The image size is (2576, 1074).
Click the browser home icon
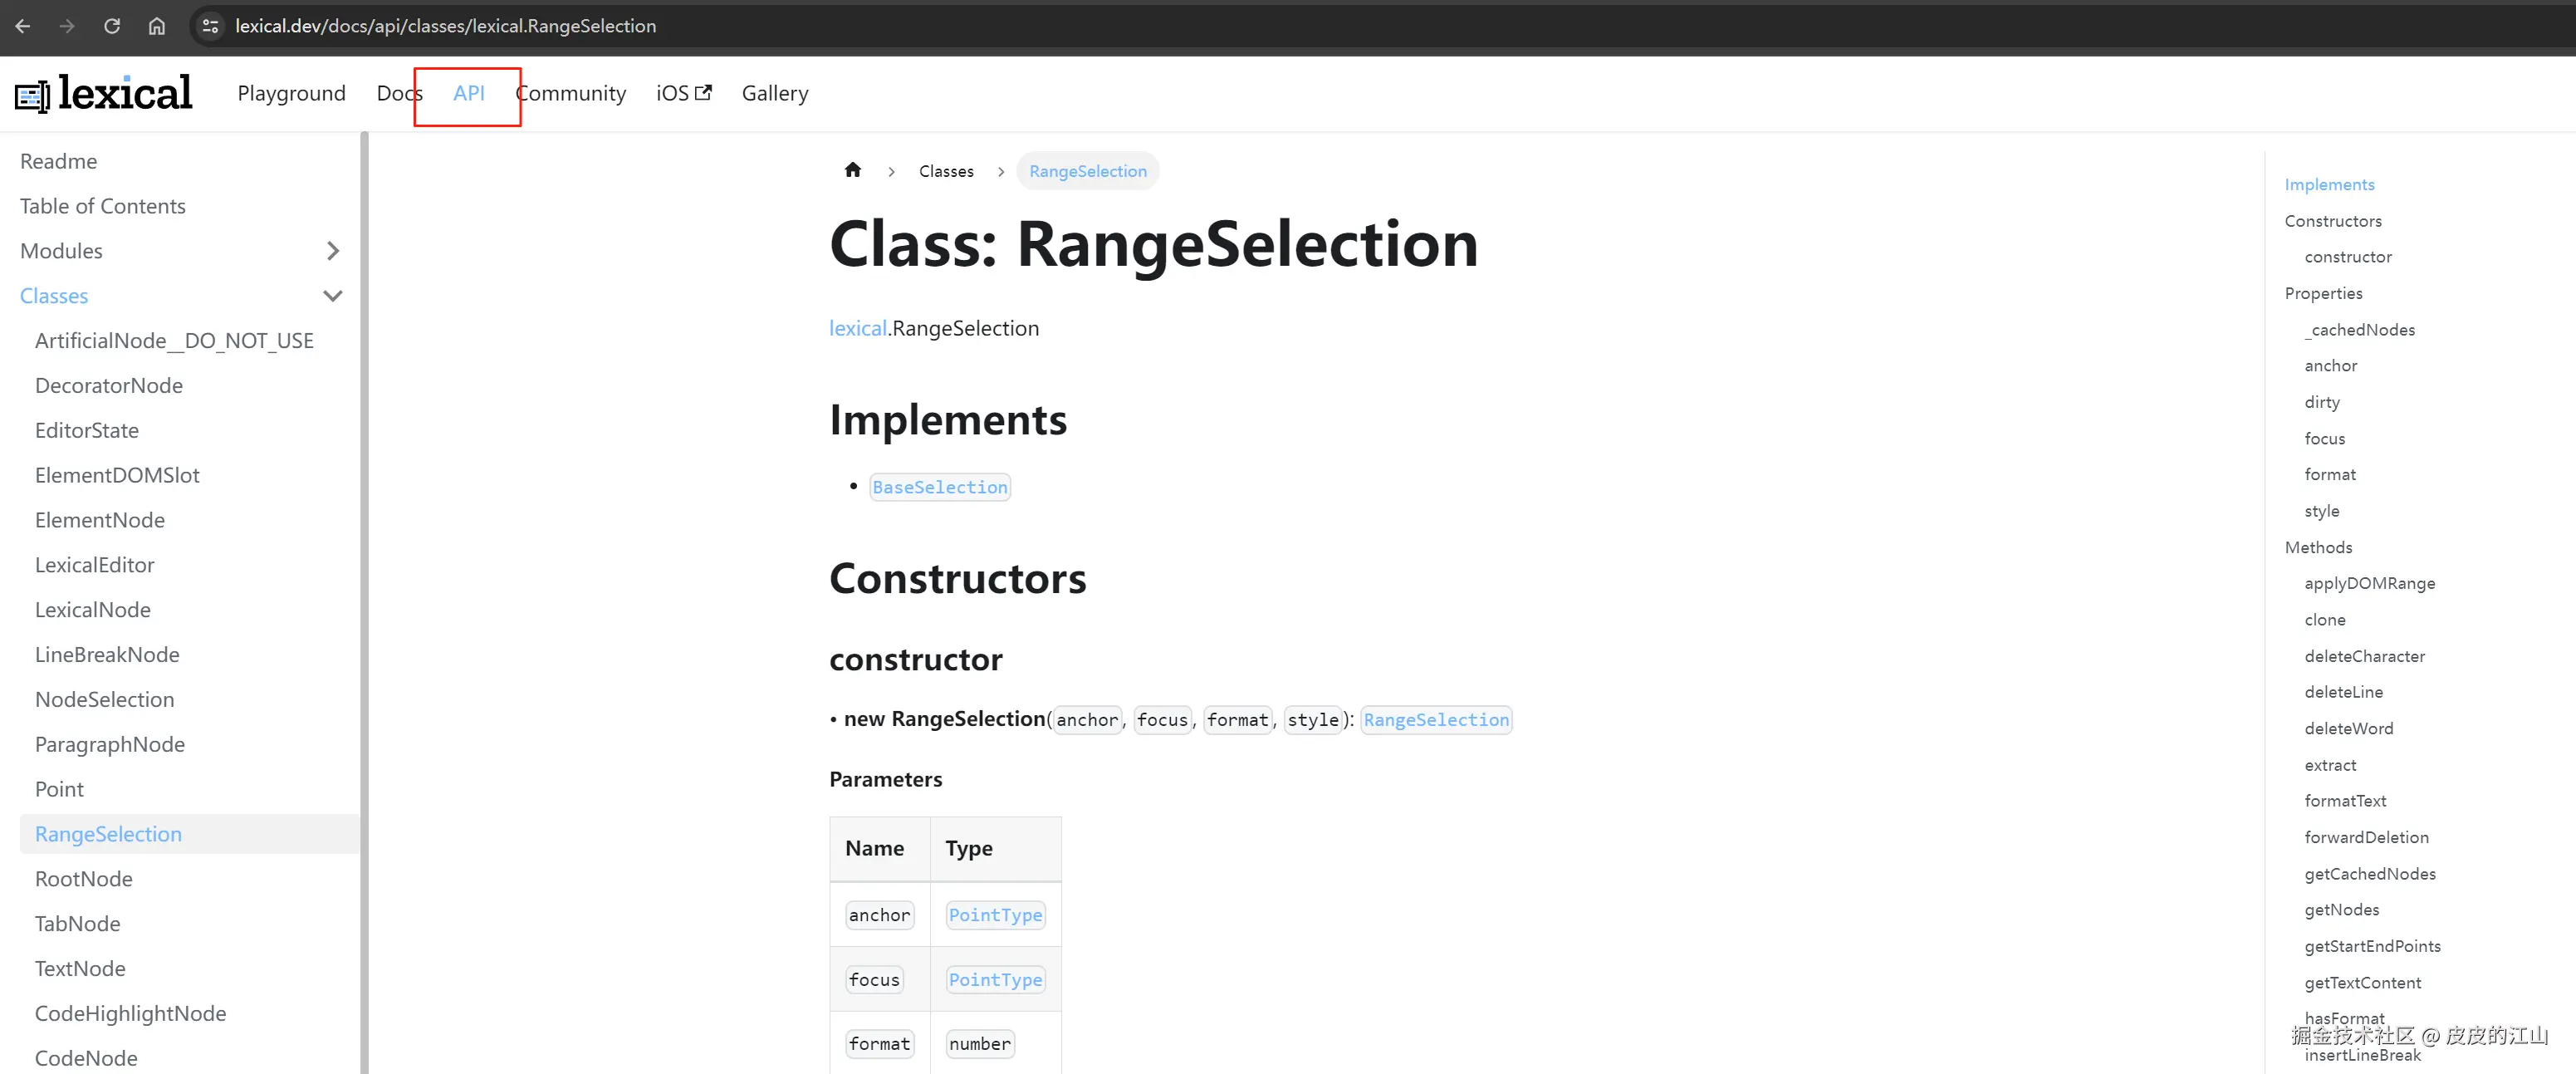point(157,26)
